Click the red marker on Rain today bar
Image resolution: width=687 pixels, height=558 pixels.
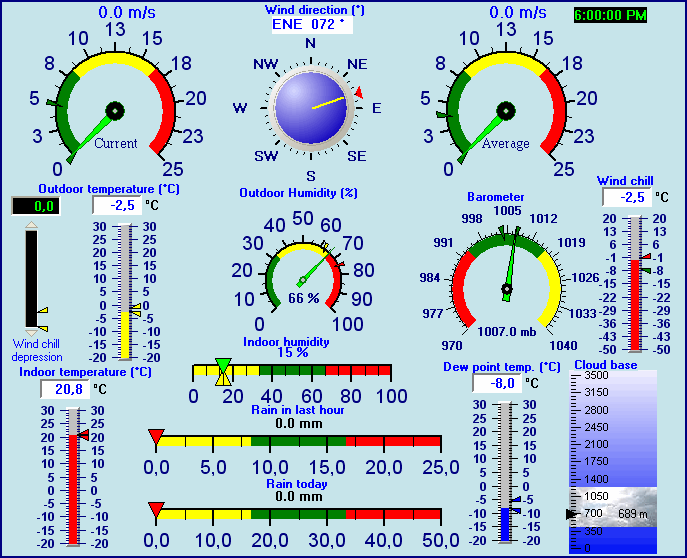tap(156, 510)
